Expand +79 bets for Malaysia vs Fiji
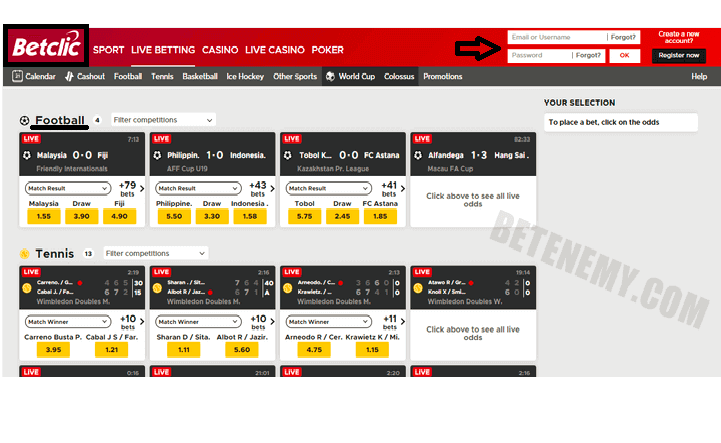The width and height of the screenshot is (721, 443). (132, 189)
